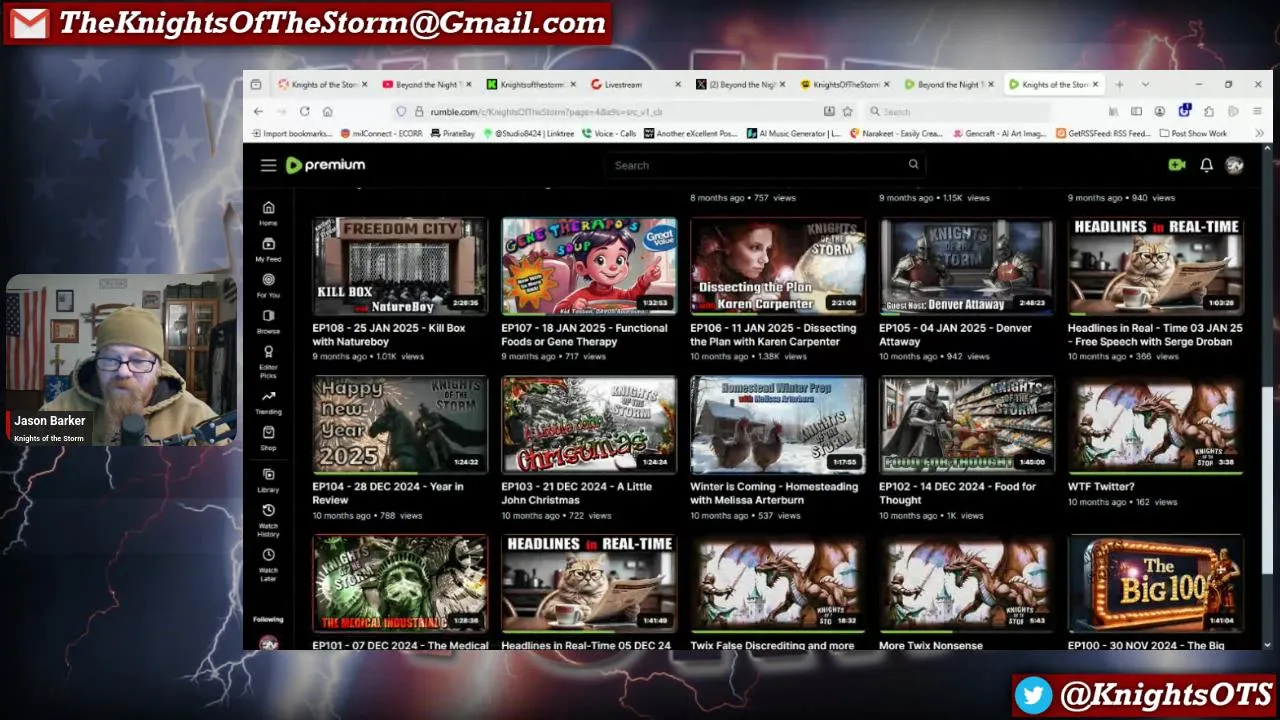1280x720 pixels.
Task: Open the More Twix Nonsense title
Action: tap(931, 645)
